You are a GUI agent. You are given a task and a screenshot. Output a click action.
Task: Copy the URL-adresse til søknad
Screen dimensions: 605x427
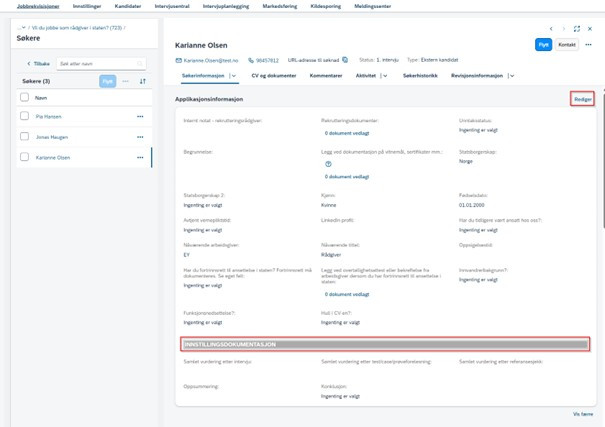pyautogui.click(x=345, y=60)
